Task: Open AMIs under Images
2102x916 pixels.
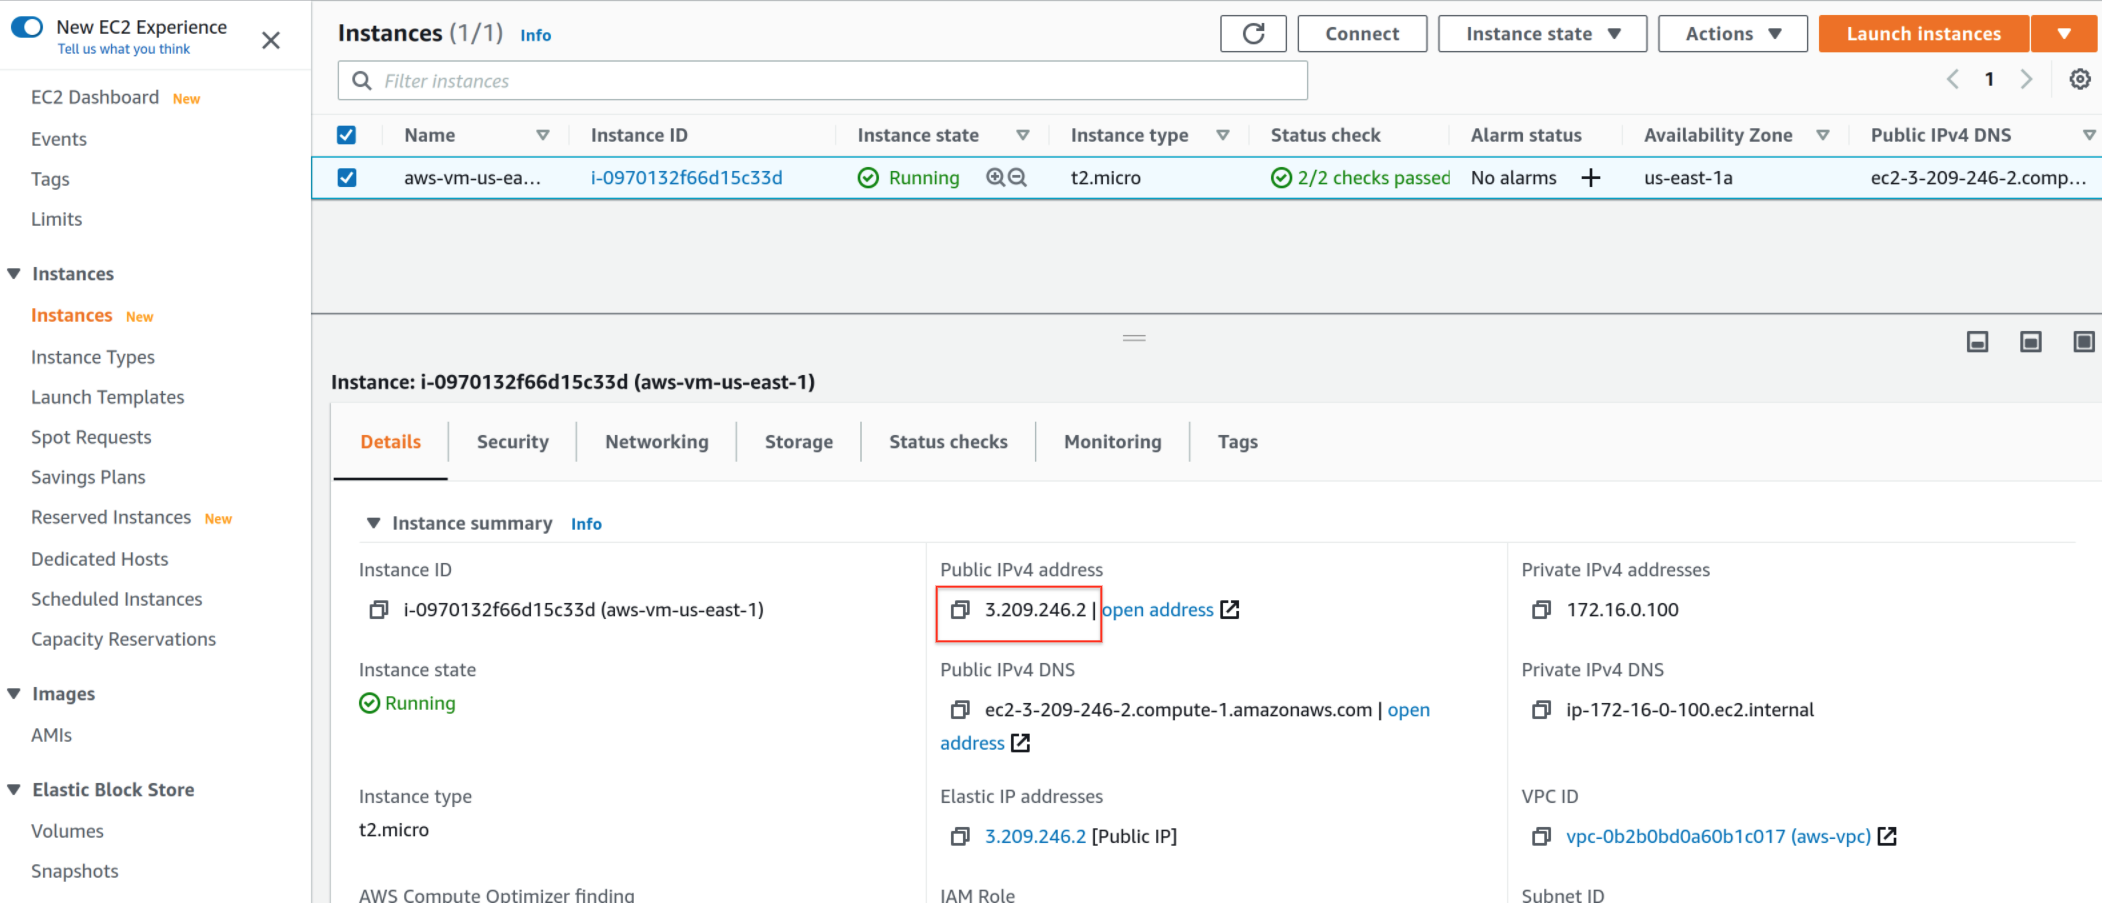Action: (51, 735)
